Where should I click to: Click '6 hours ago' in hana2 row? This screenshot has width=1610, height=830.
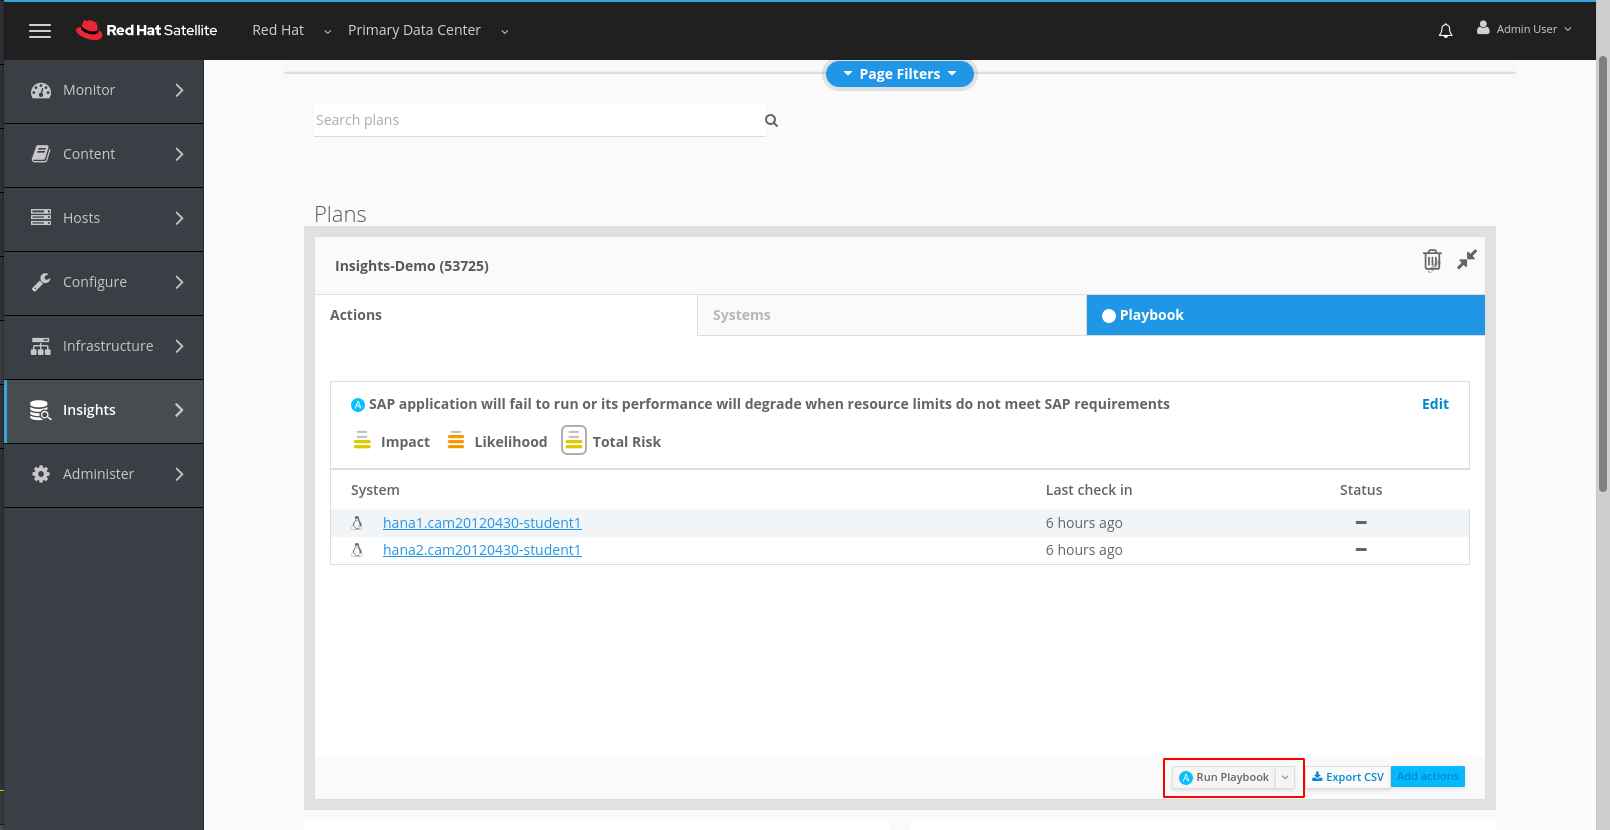(1084, 550)
